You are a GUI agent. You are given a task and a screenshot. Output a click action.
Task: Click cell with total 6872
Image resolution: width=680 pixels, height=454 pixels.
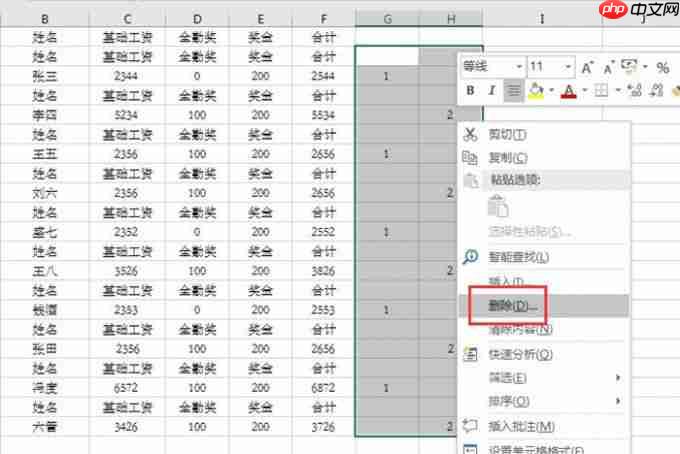(324, 388)
